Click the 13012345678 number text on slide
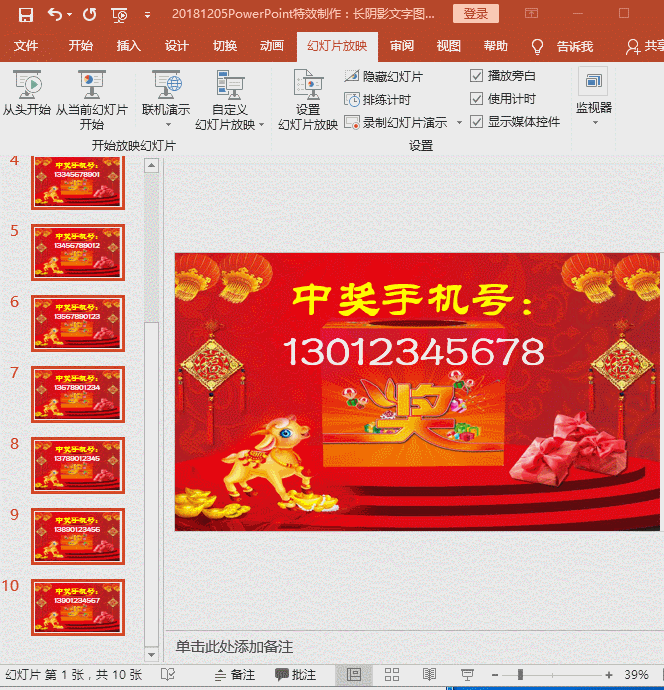This screenshot has height=690, width=664. pyautogui.click(x=414, y=351)
